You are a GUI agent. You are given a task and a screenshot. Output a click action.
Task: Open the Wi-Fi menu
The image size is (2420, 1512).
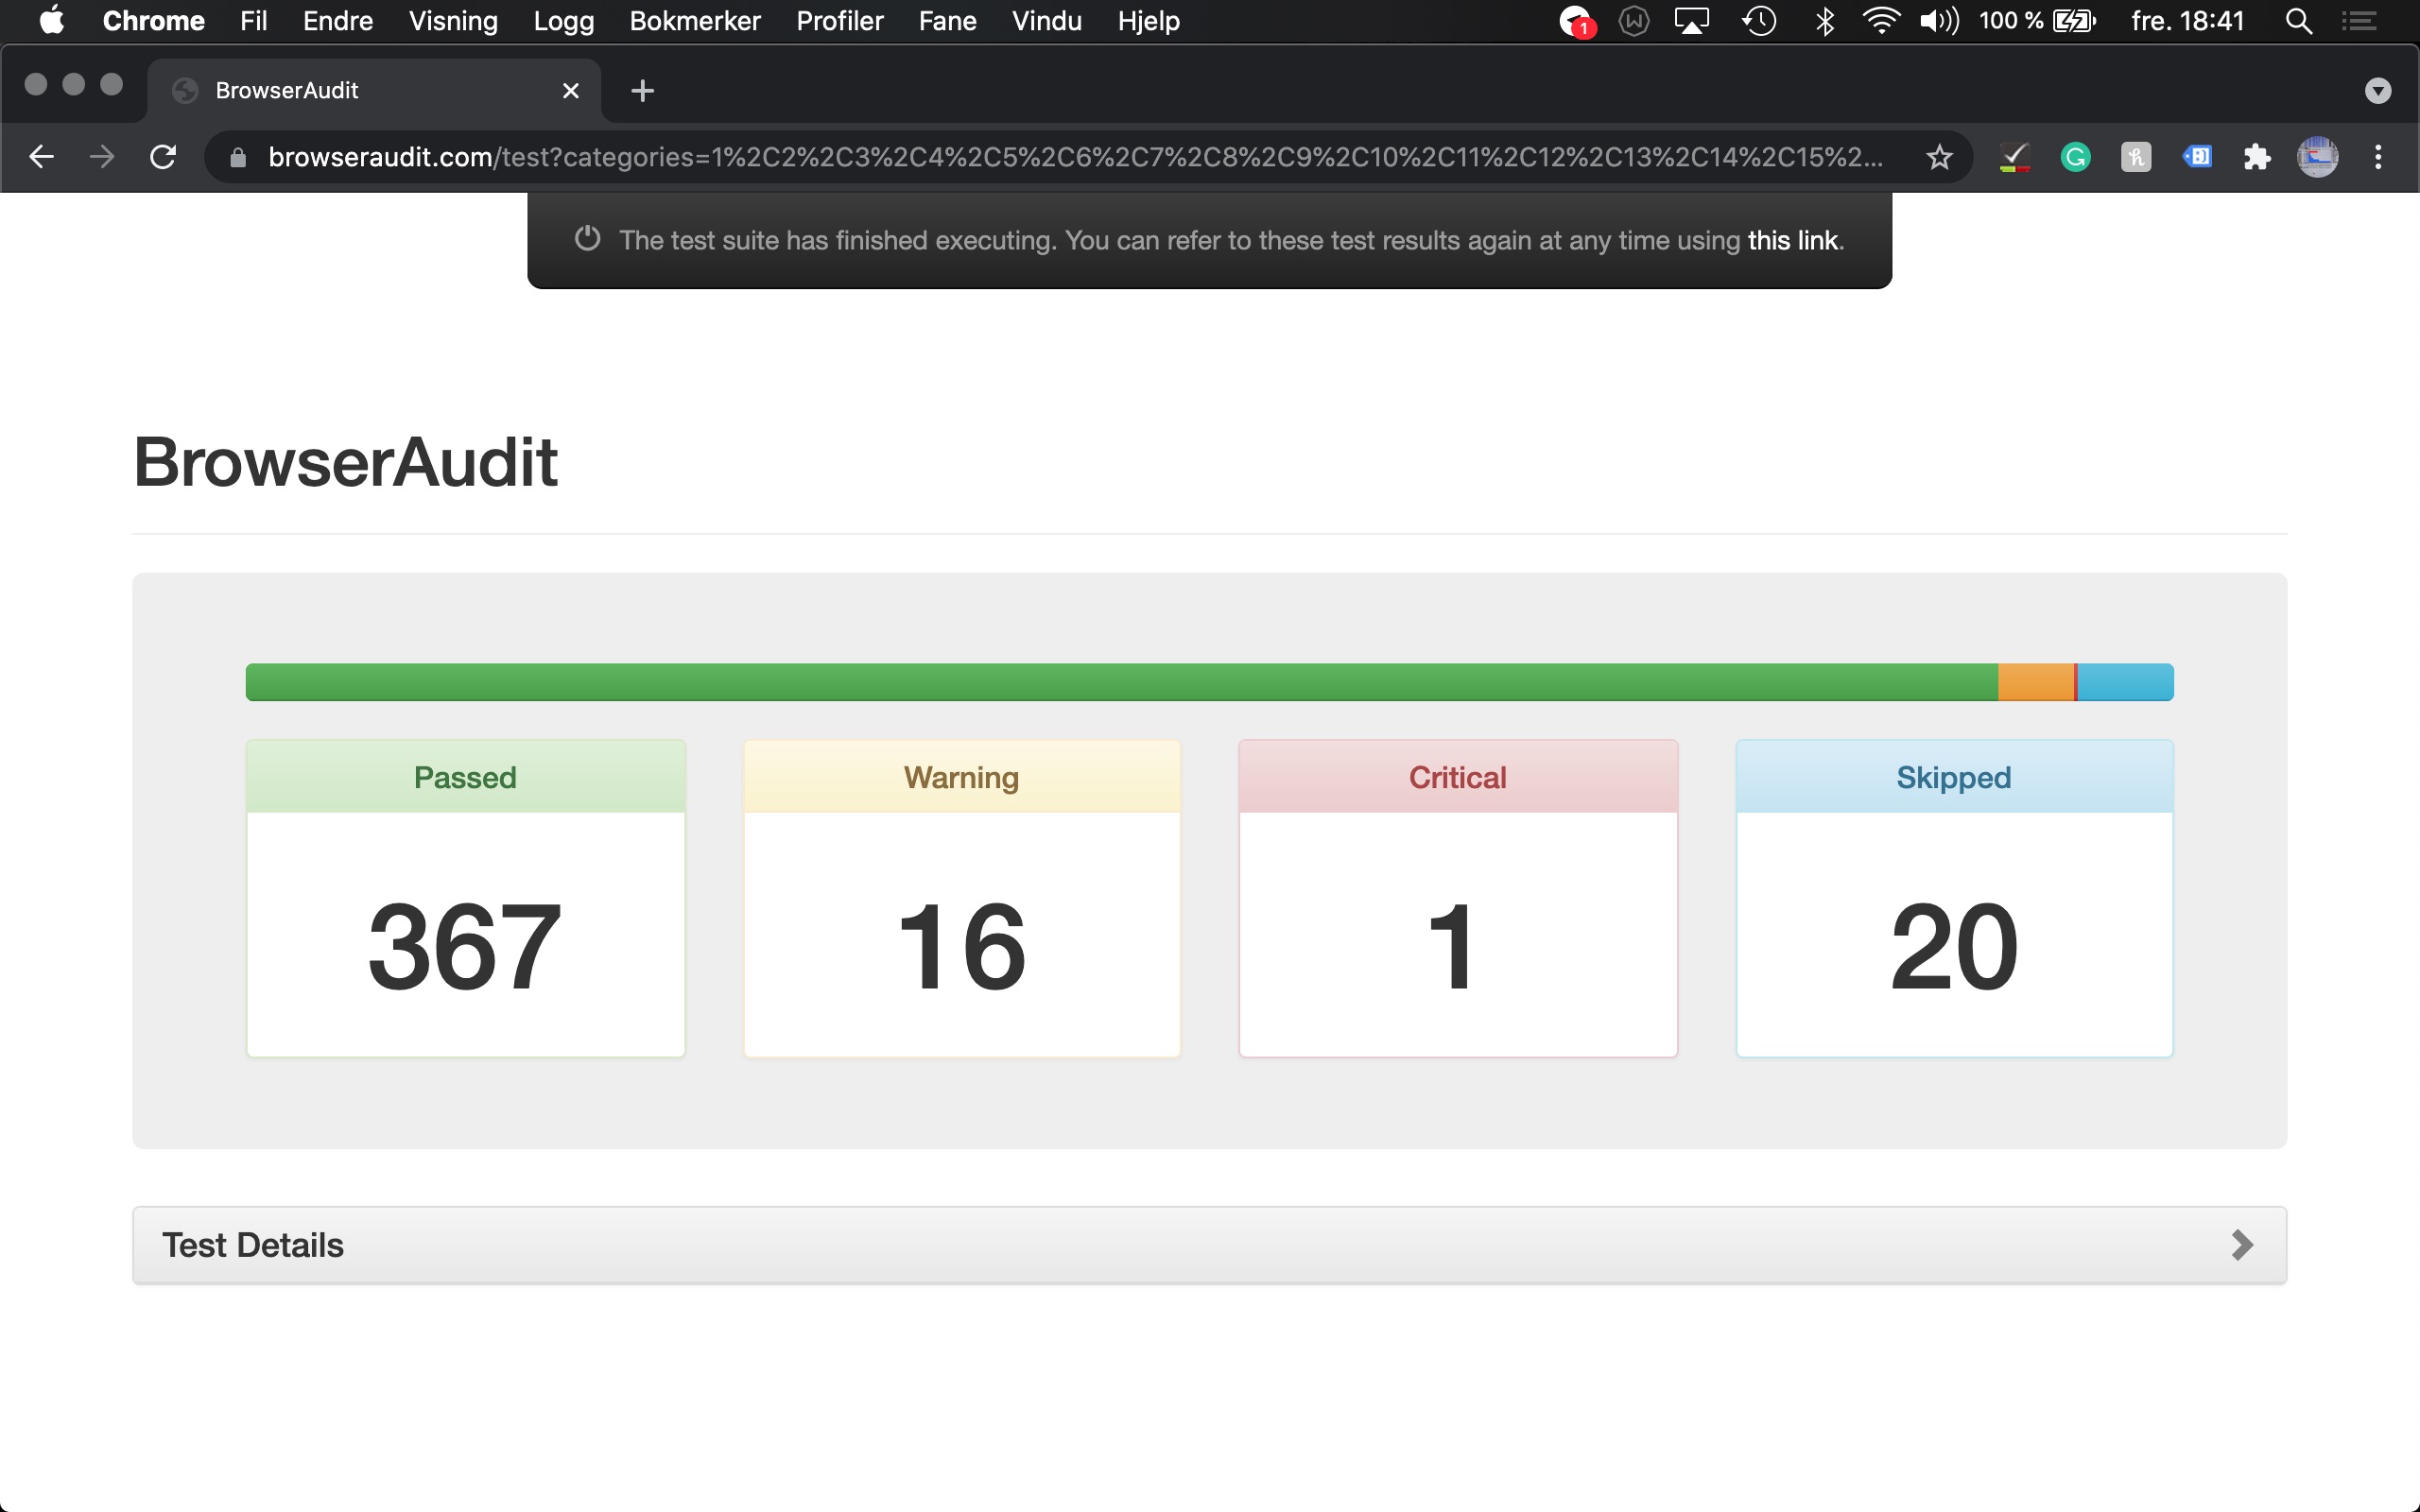click(x=1881, y=21)
